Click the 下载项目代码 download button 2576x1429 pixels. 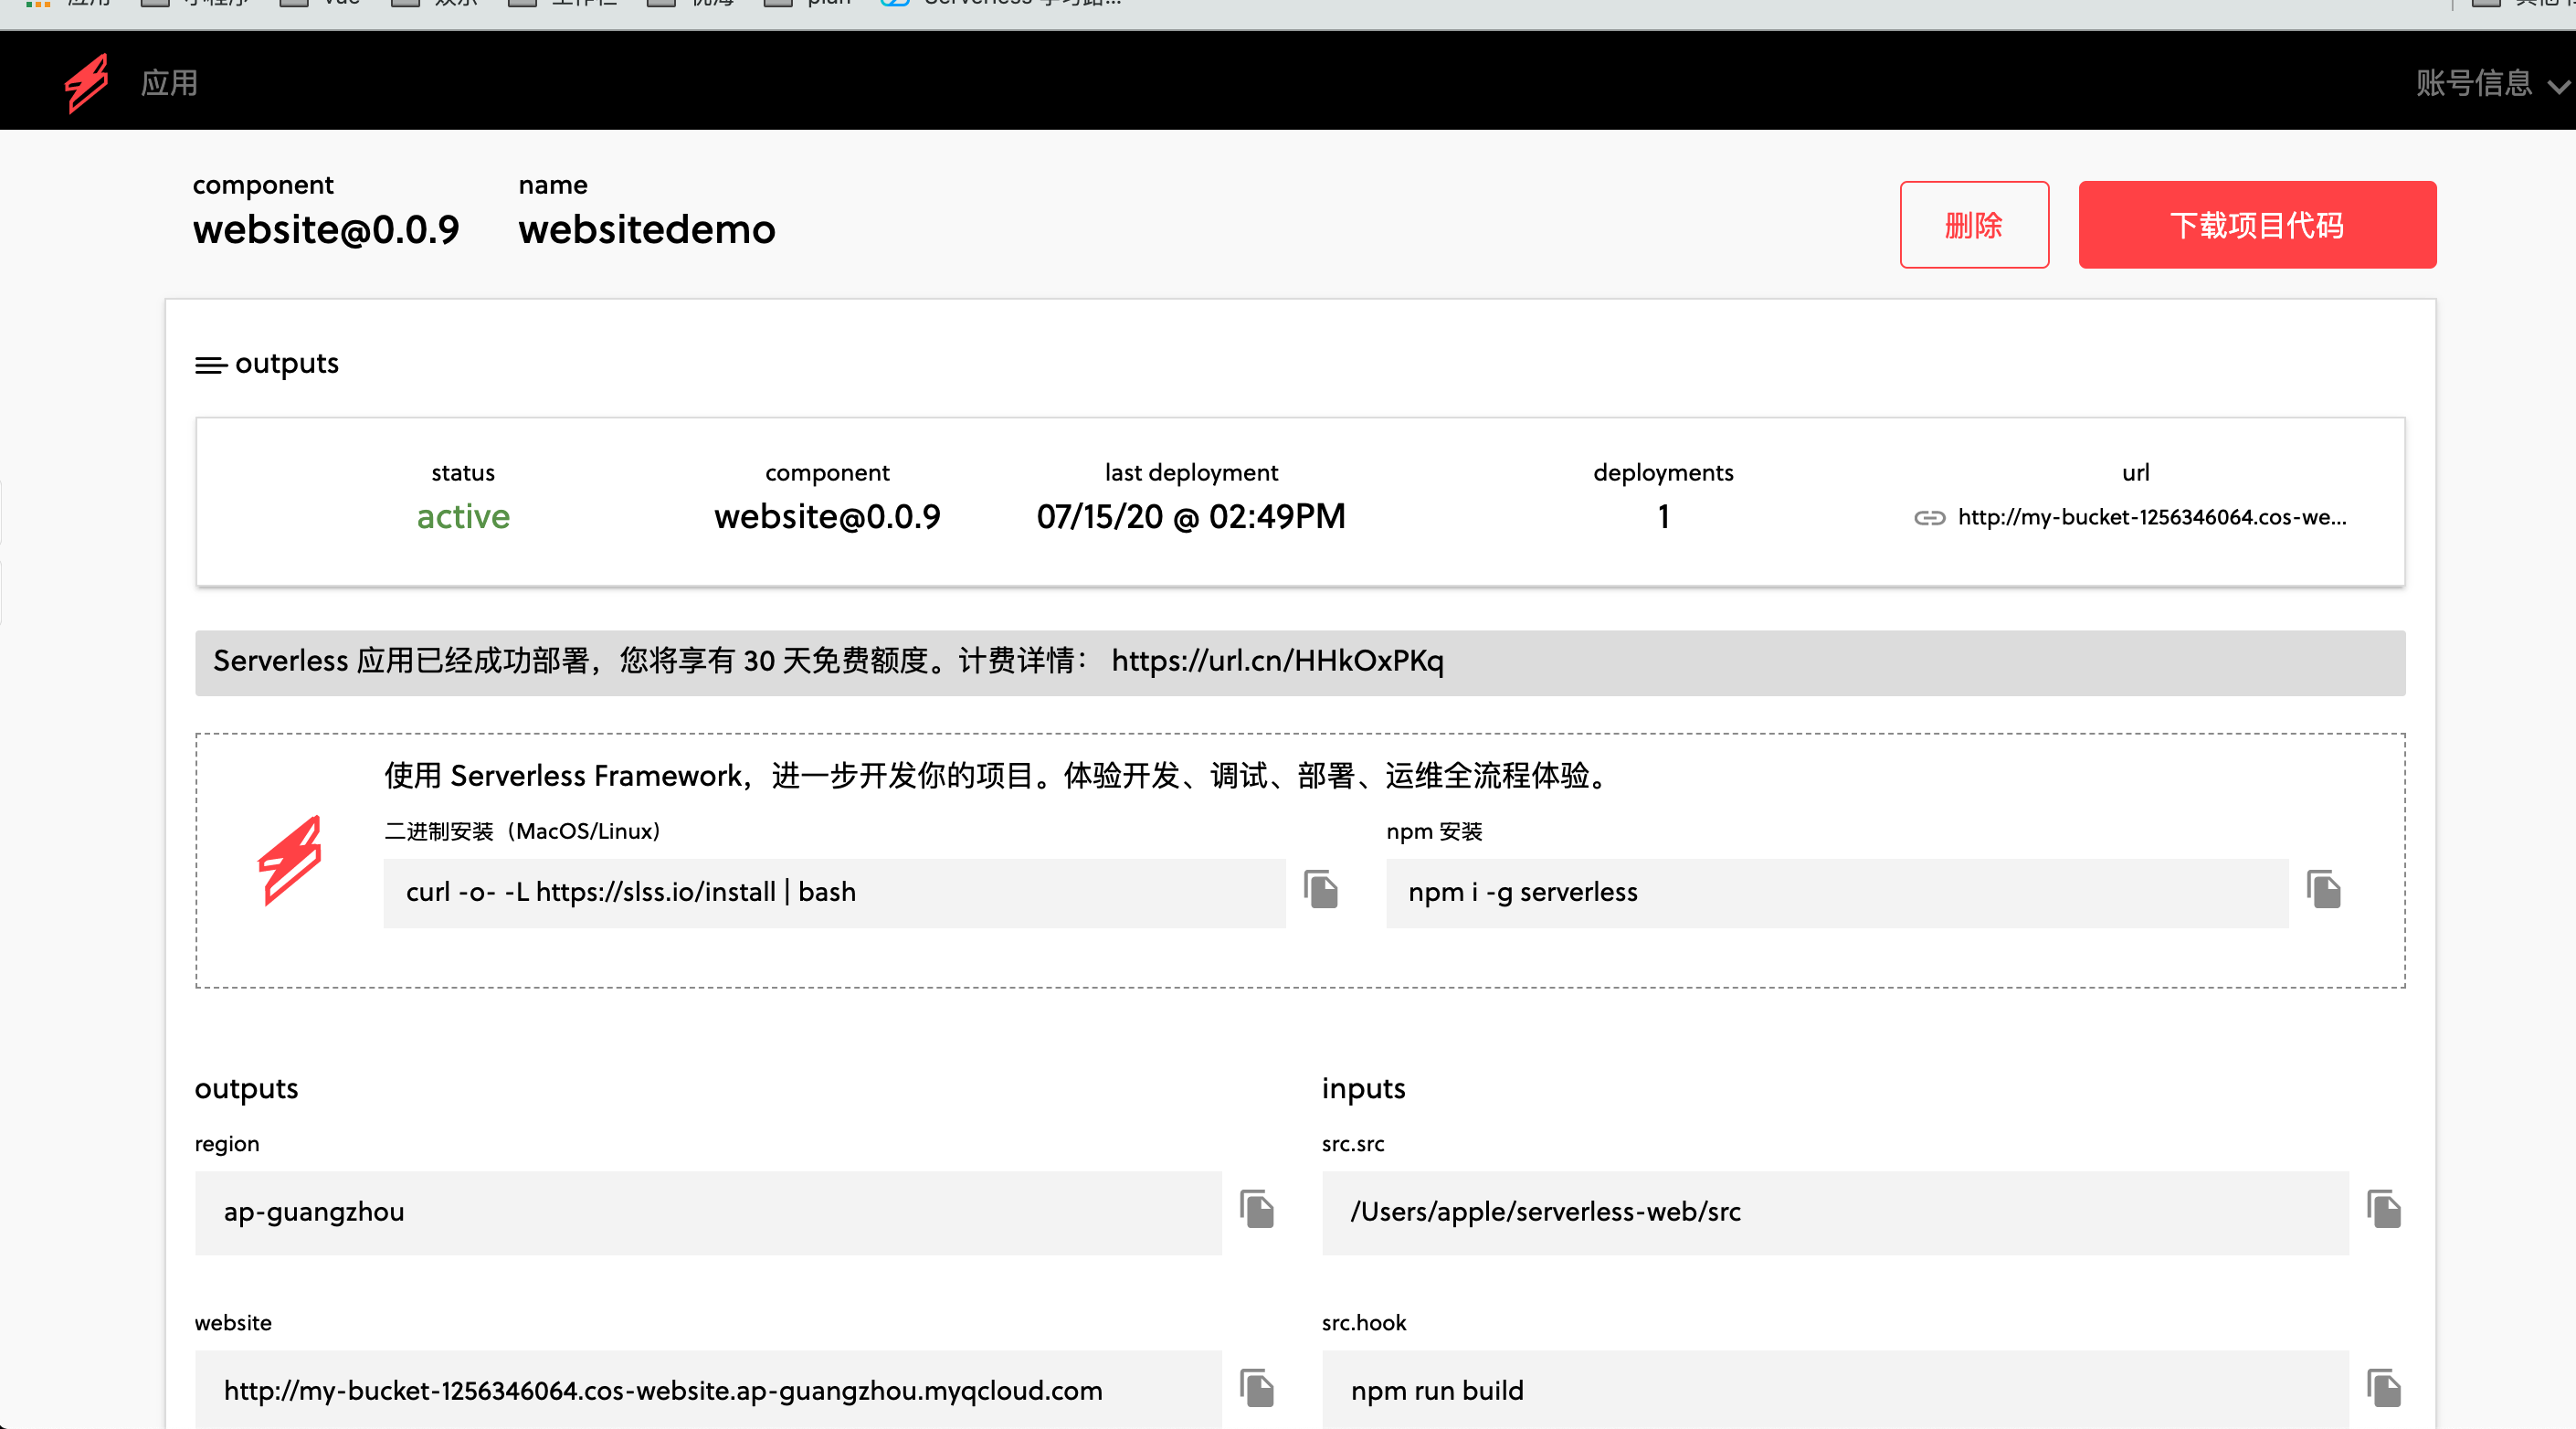pos(2256,225)
